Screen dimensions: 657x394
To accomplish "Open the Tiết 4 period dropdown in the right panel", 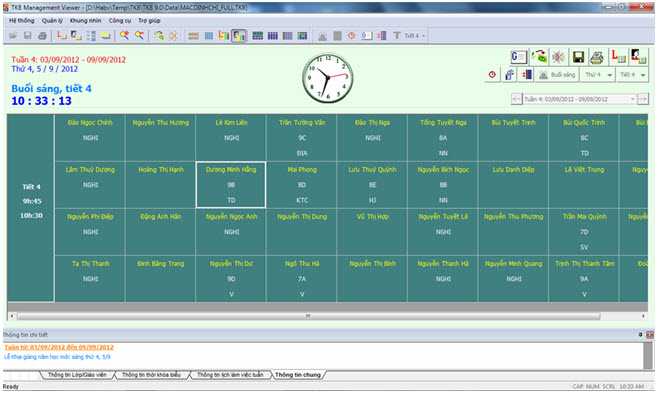I will pos(632,75).
